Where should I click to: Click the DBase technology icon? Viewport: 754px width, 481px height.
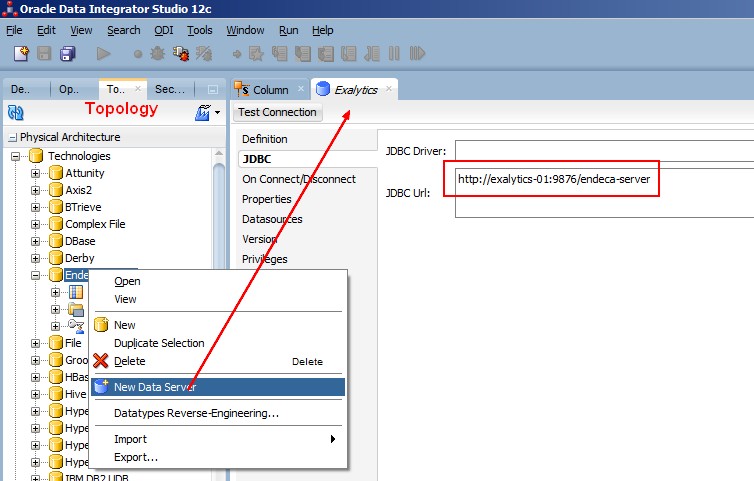click(56, 241)
